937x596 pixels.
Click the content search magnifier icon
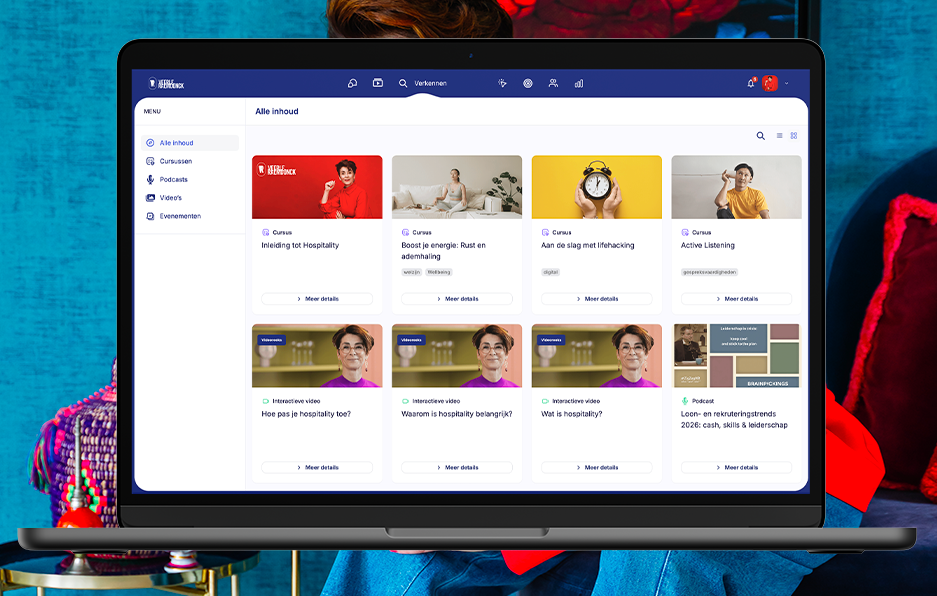pyautogui.click(x=760, y=136)
